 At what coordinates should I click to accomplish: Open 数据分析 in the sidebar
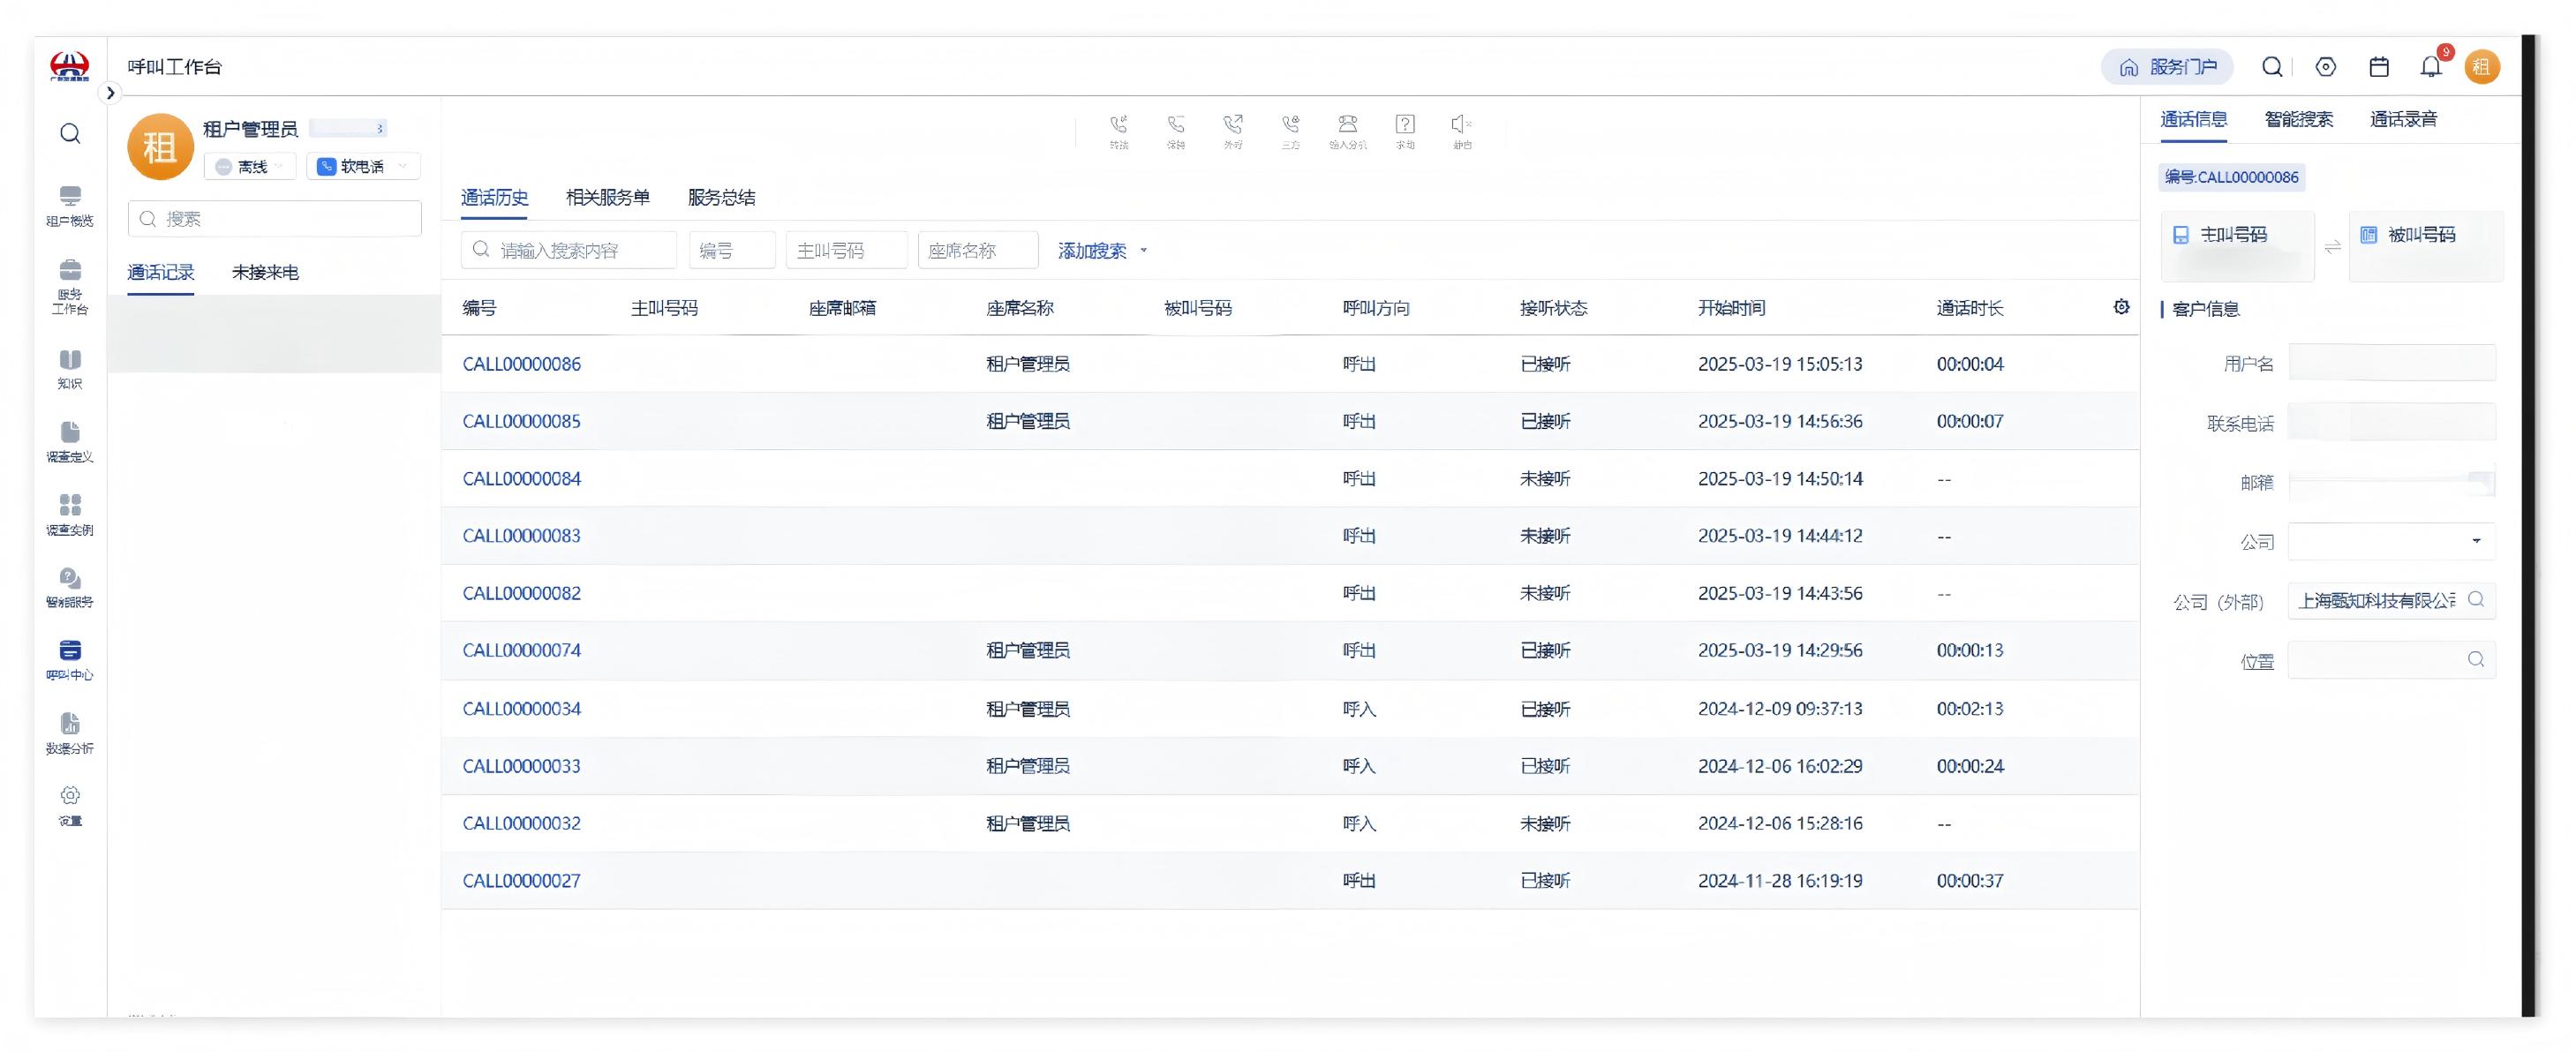pyautogui.click(x=69, y=733)
